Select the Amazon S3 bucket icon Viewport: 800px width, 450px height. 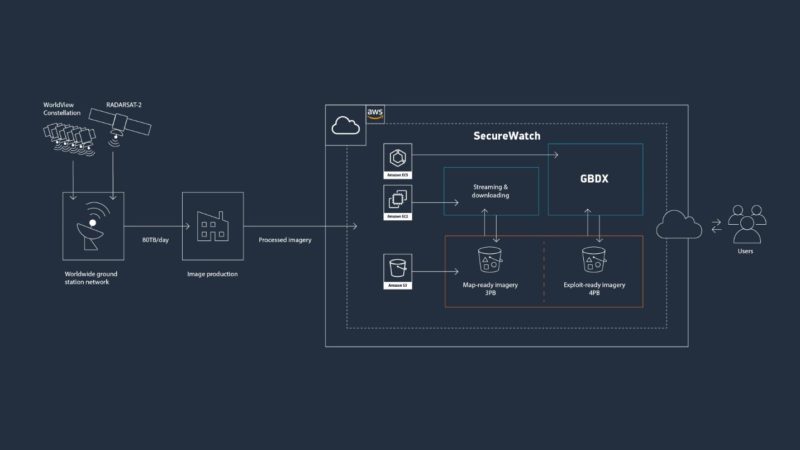tap(397, 271)
